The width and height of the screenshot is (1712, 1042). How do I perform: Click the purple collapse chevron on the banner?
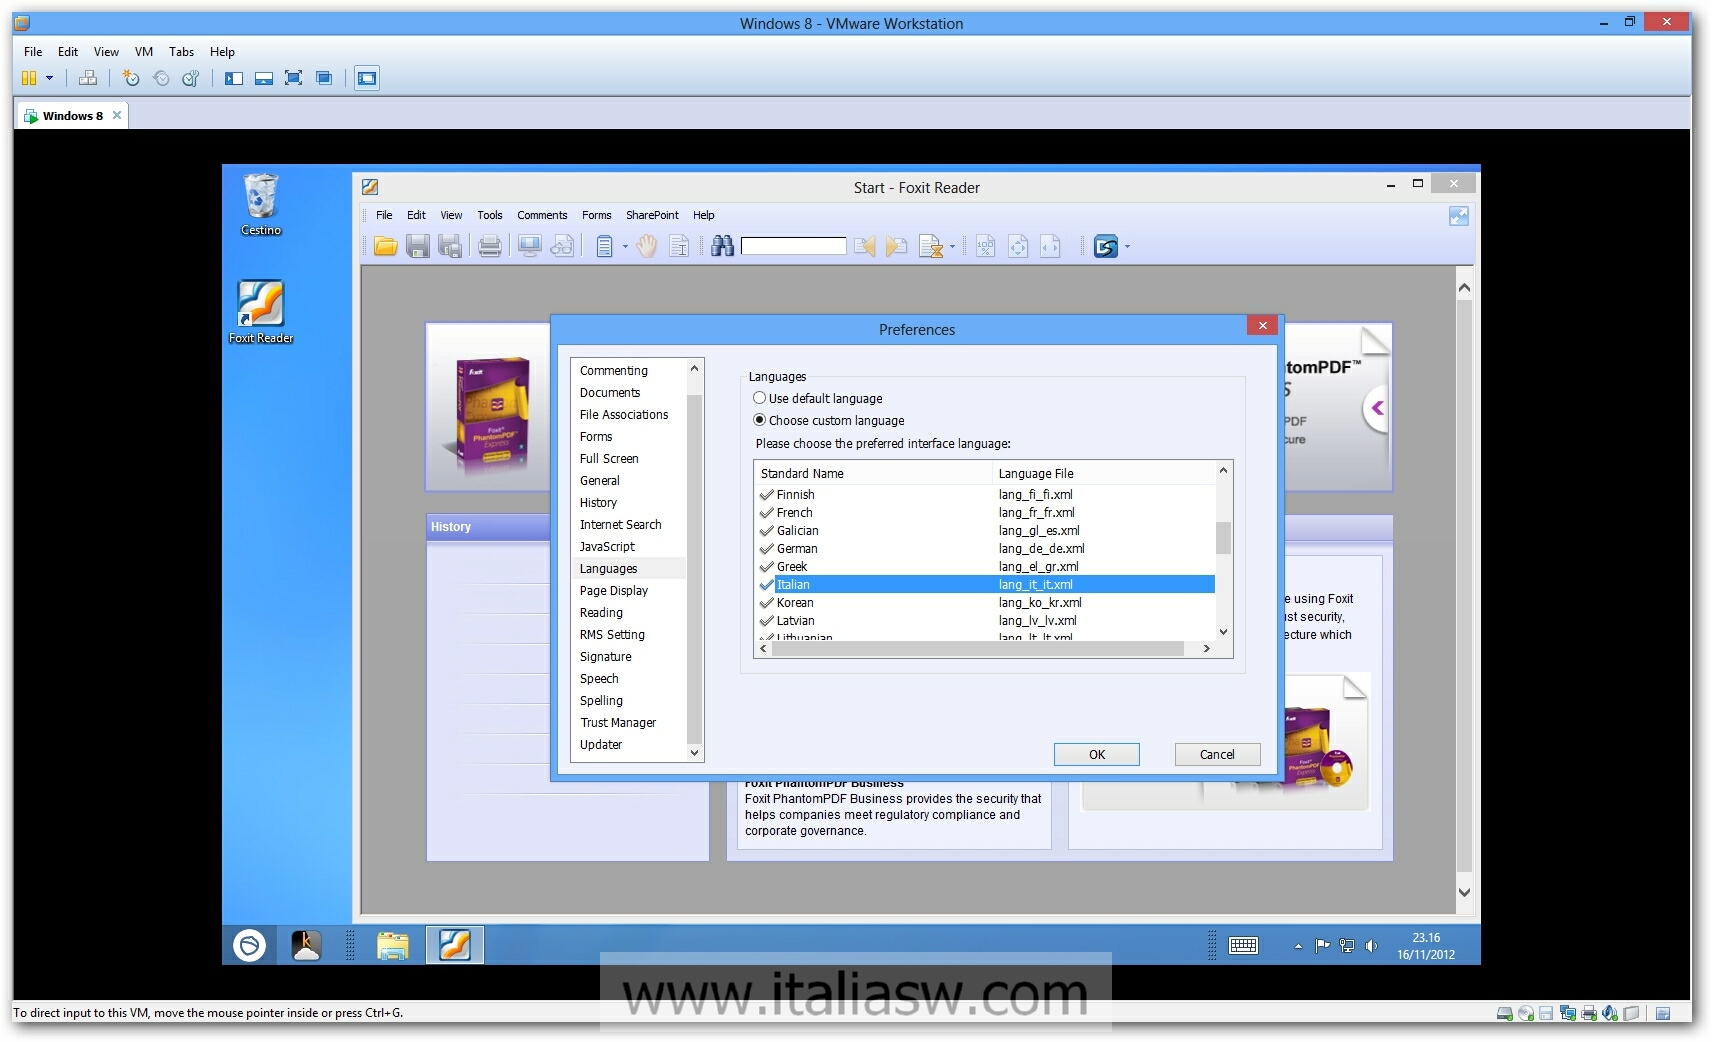[1378, 408]
